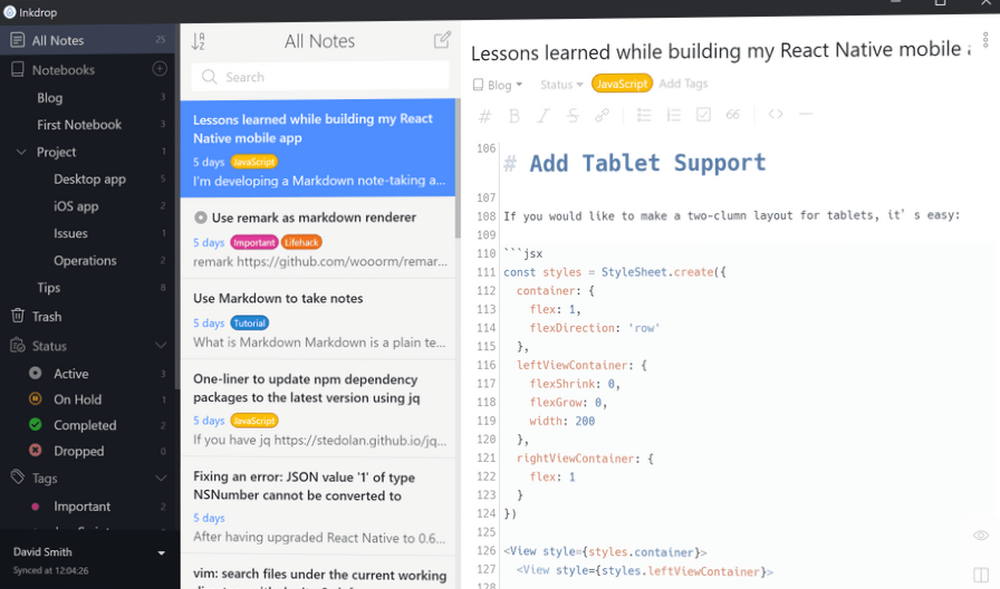The image size is (1000, 589).
Task: Create a new note with compose icon
Action: [x=442, y=40]
